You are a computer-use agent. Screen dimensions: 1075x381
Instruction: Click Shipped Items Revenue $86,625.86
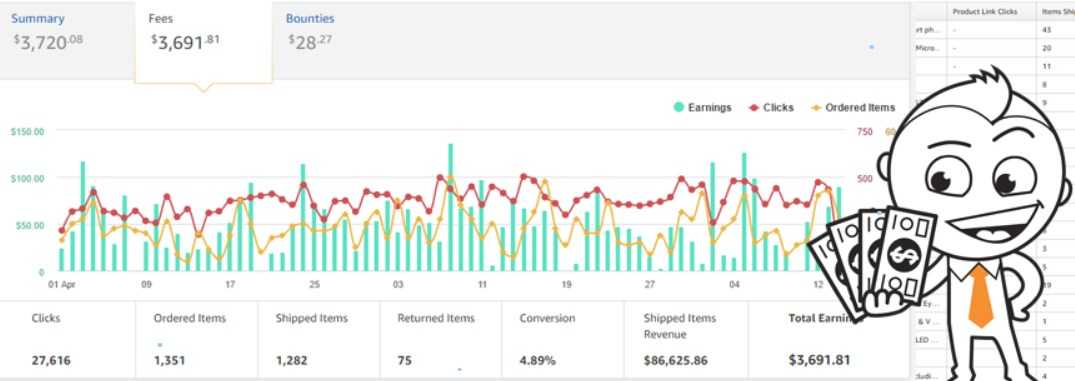[675, 360]
